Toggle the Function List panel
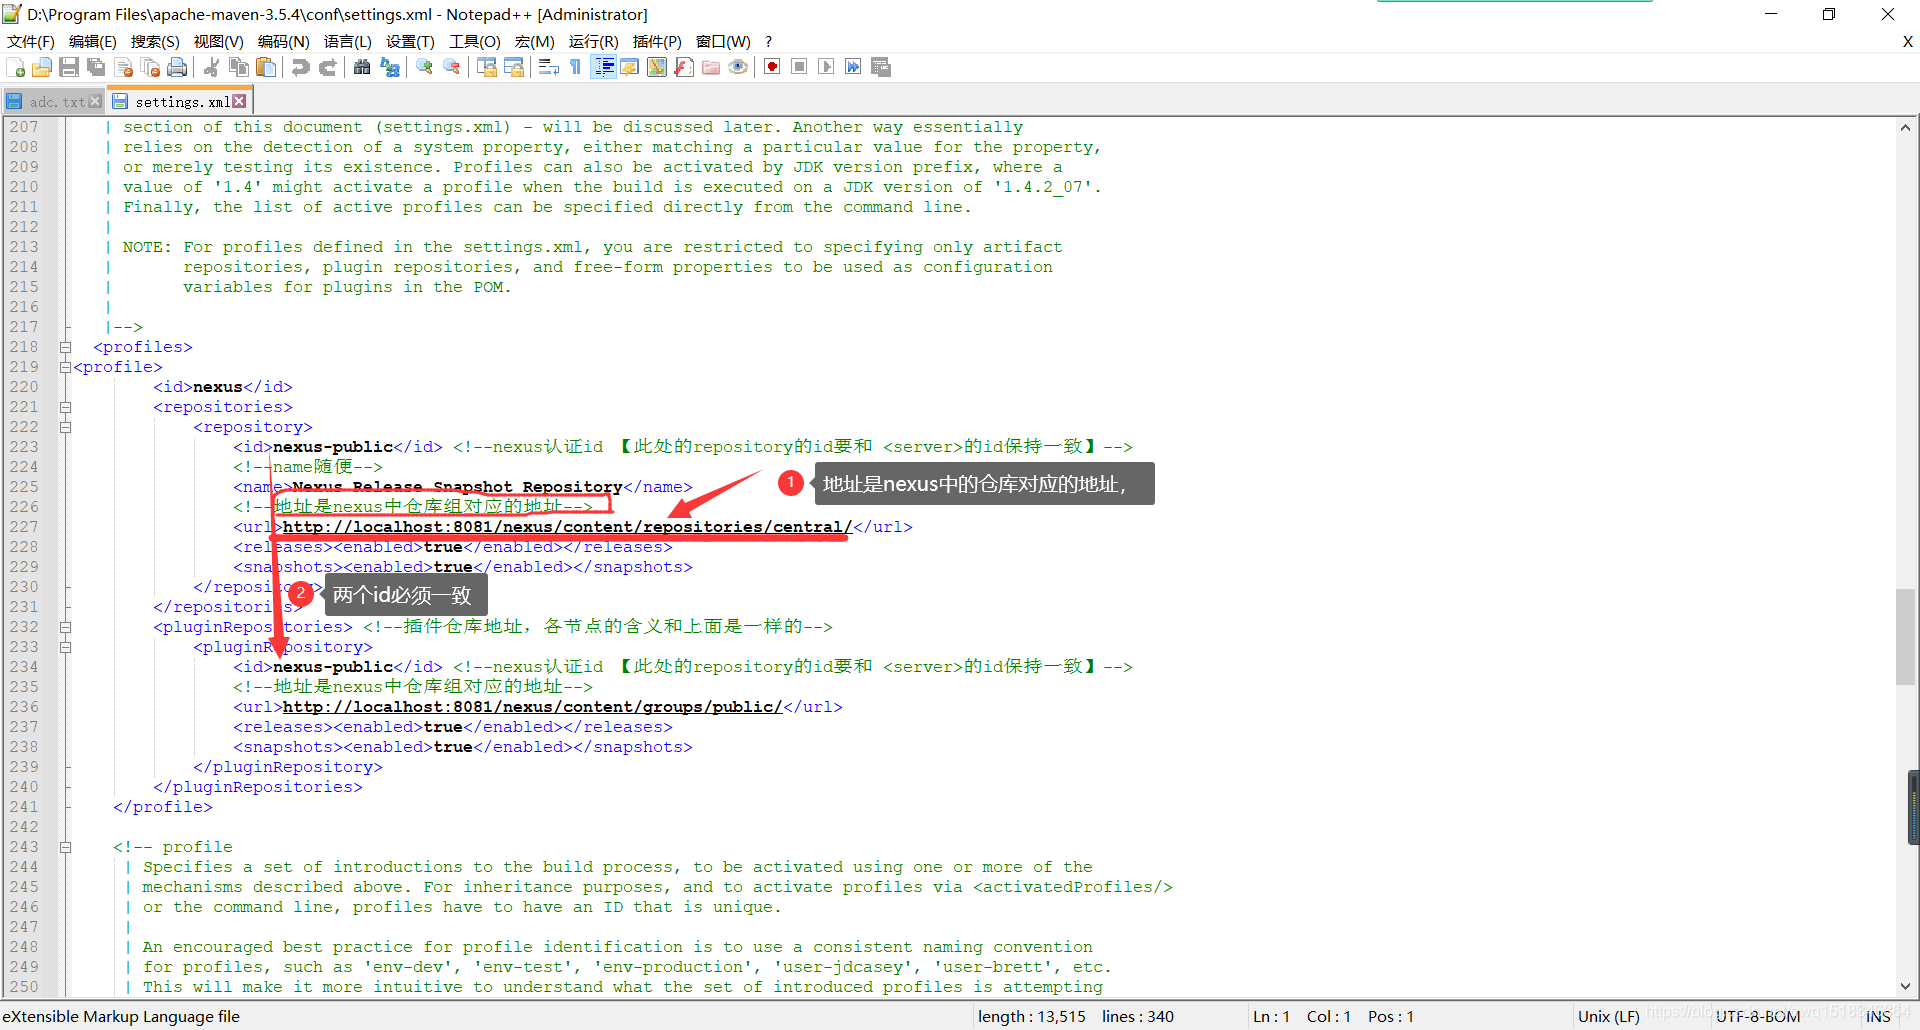1920x1030 pixels. click(684, 66)
